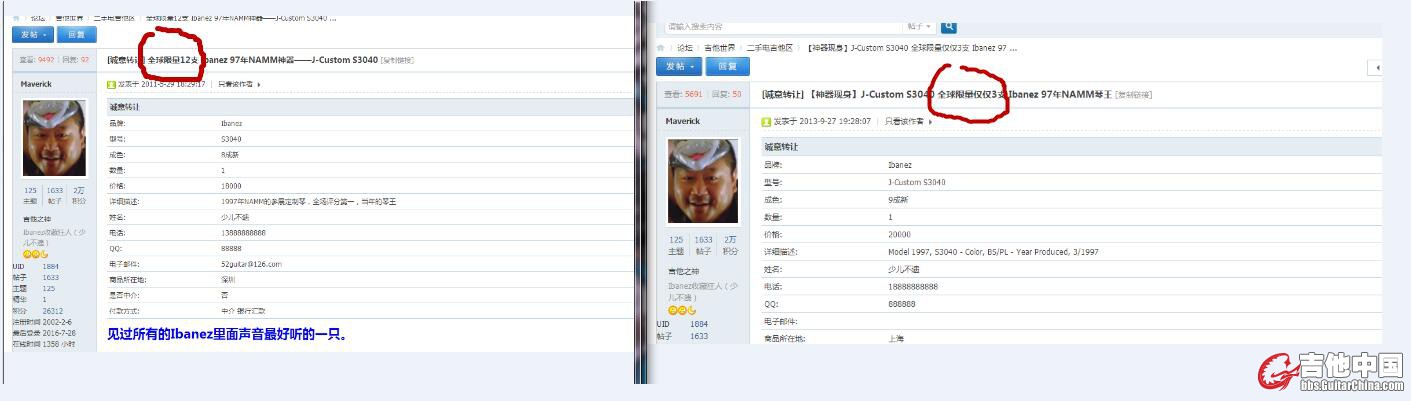Click the poster icon beside left post date
The width and height of the screenshot is (1411, 401).
(112, 84)
